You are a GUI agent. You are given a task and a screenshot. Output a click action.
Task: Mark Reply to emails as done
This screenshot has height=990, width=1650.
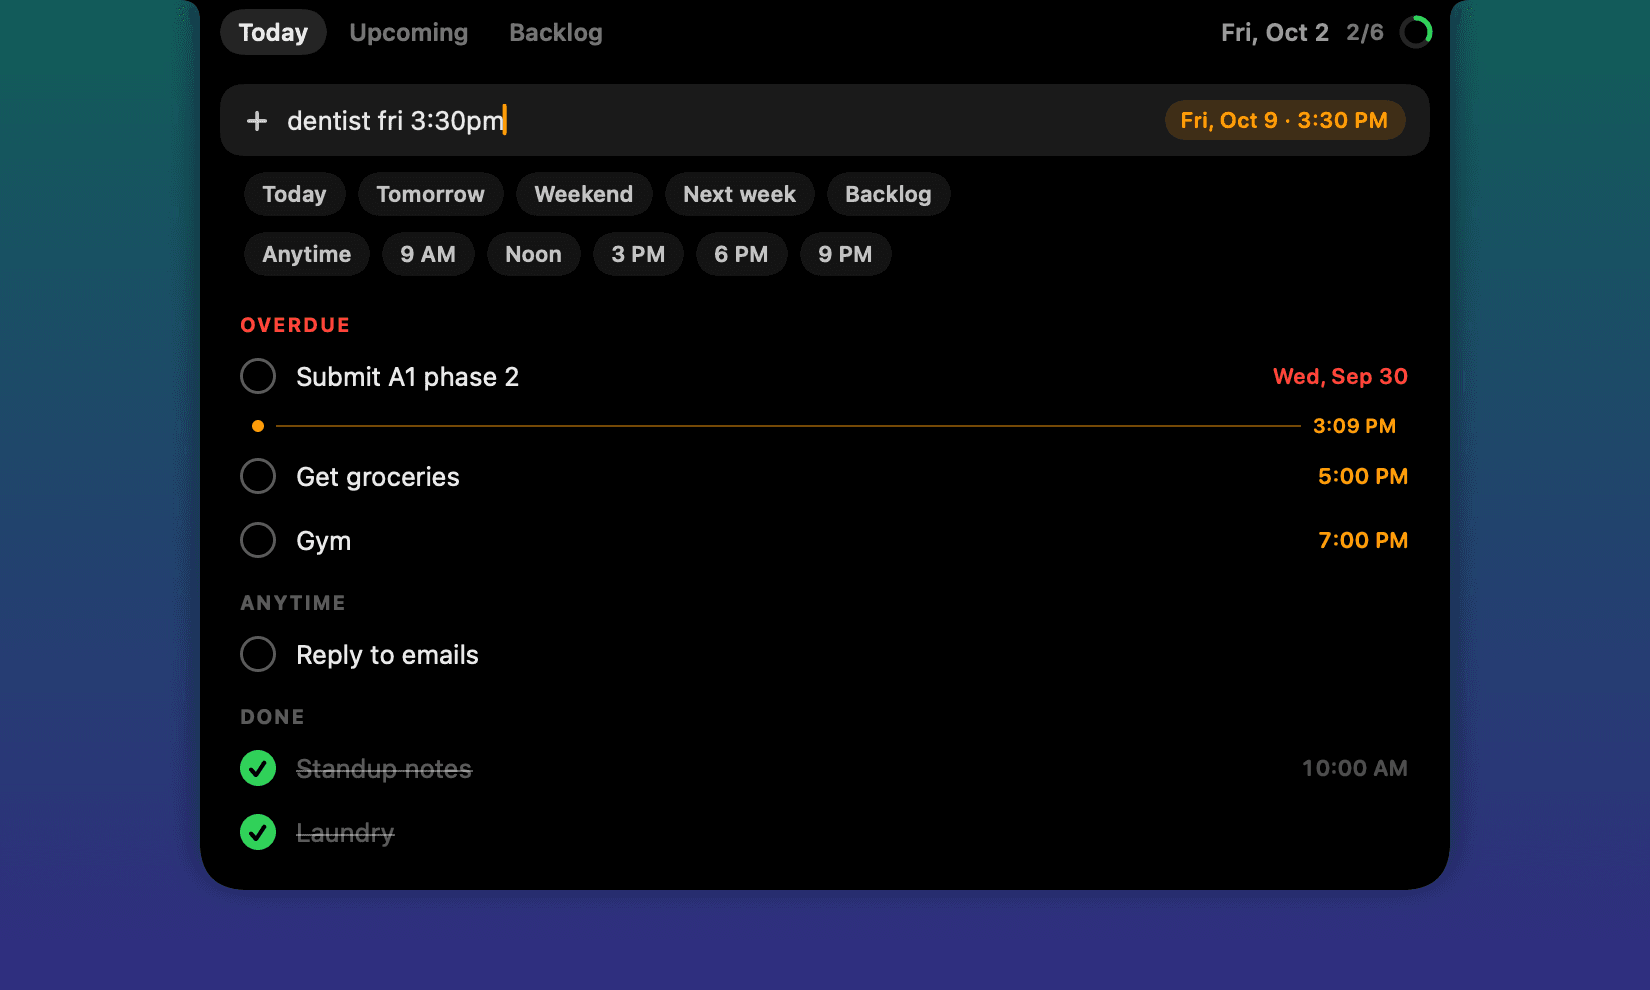click(258, 654)
